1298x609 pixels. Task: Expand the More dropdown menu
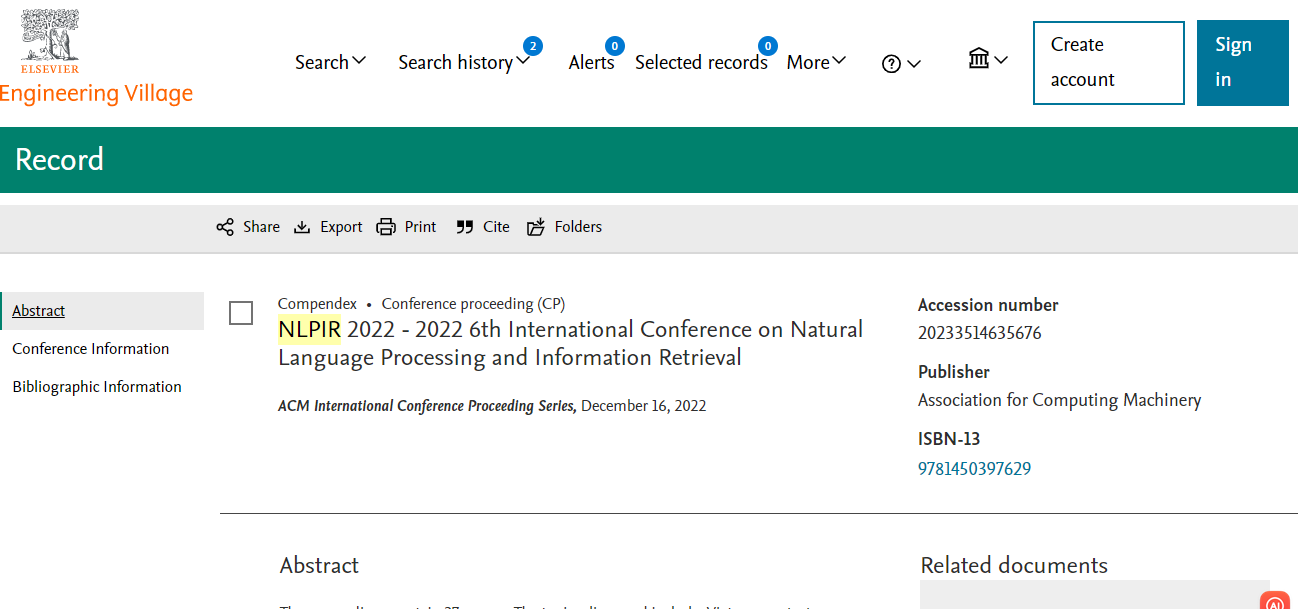click(817, 62)
